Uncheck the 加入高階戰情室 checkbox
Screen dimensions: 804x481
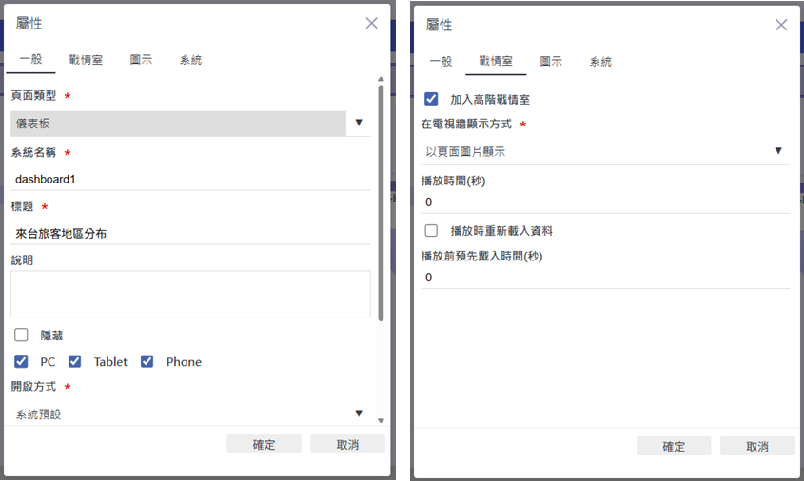431,99
